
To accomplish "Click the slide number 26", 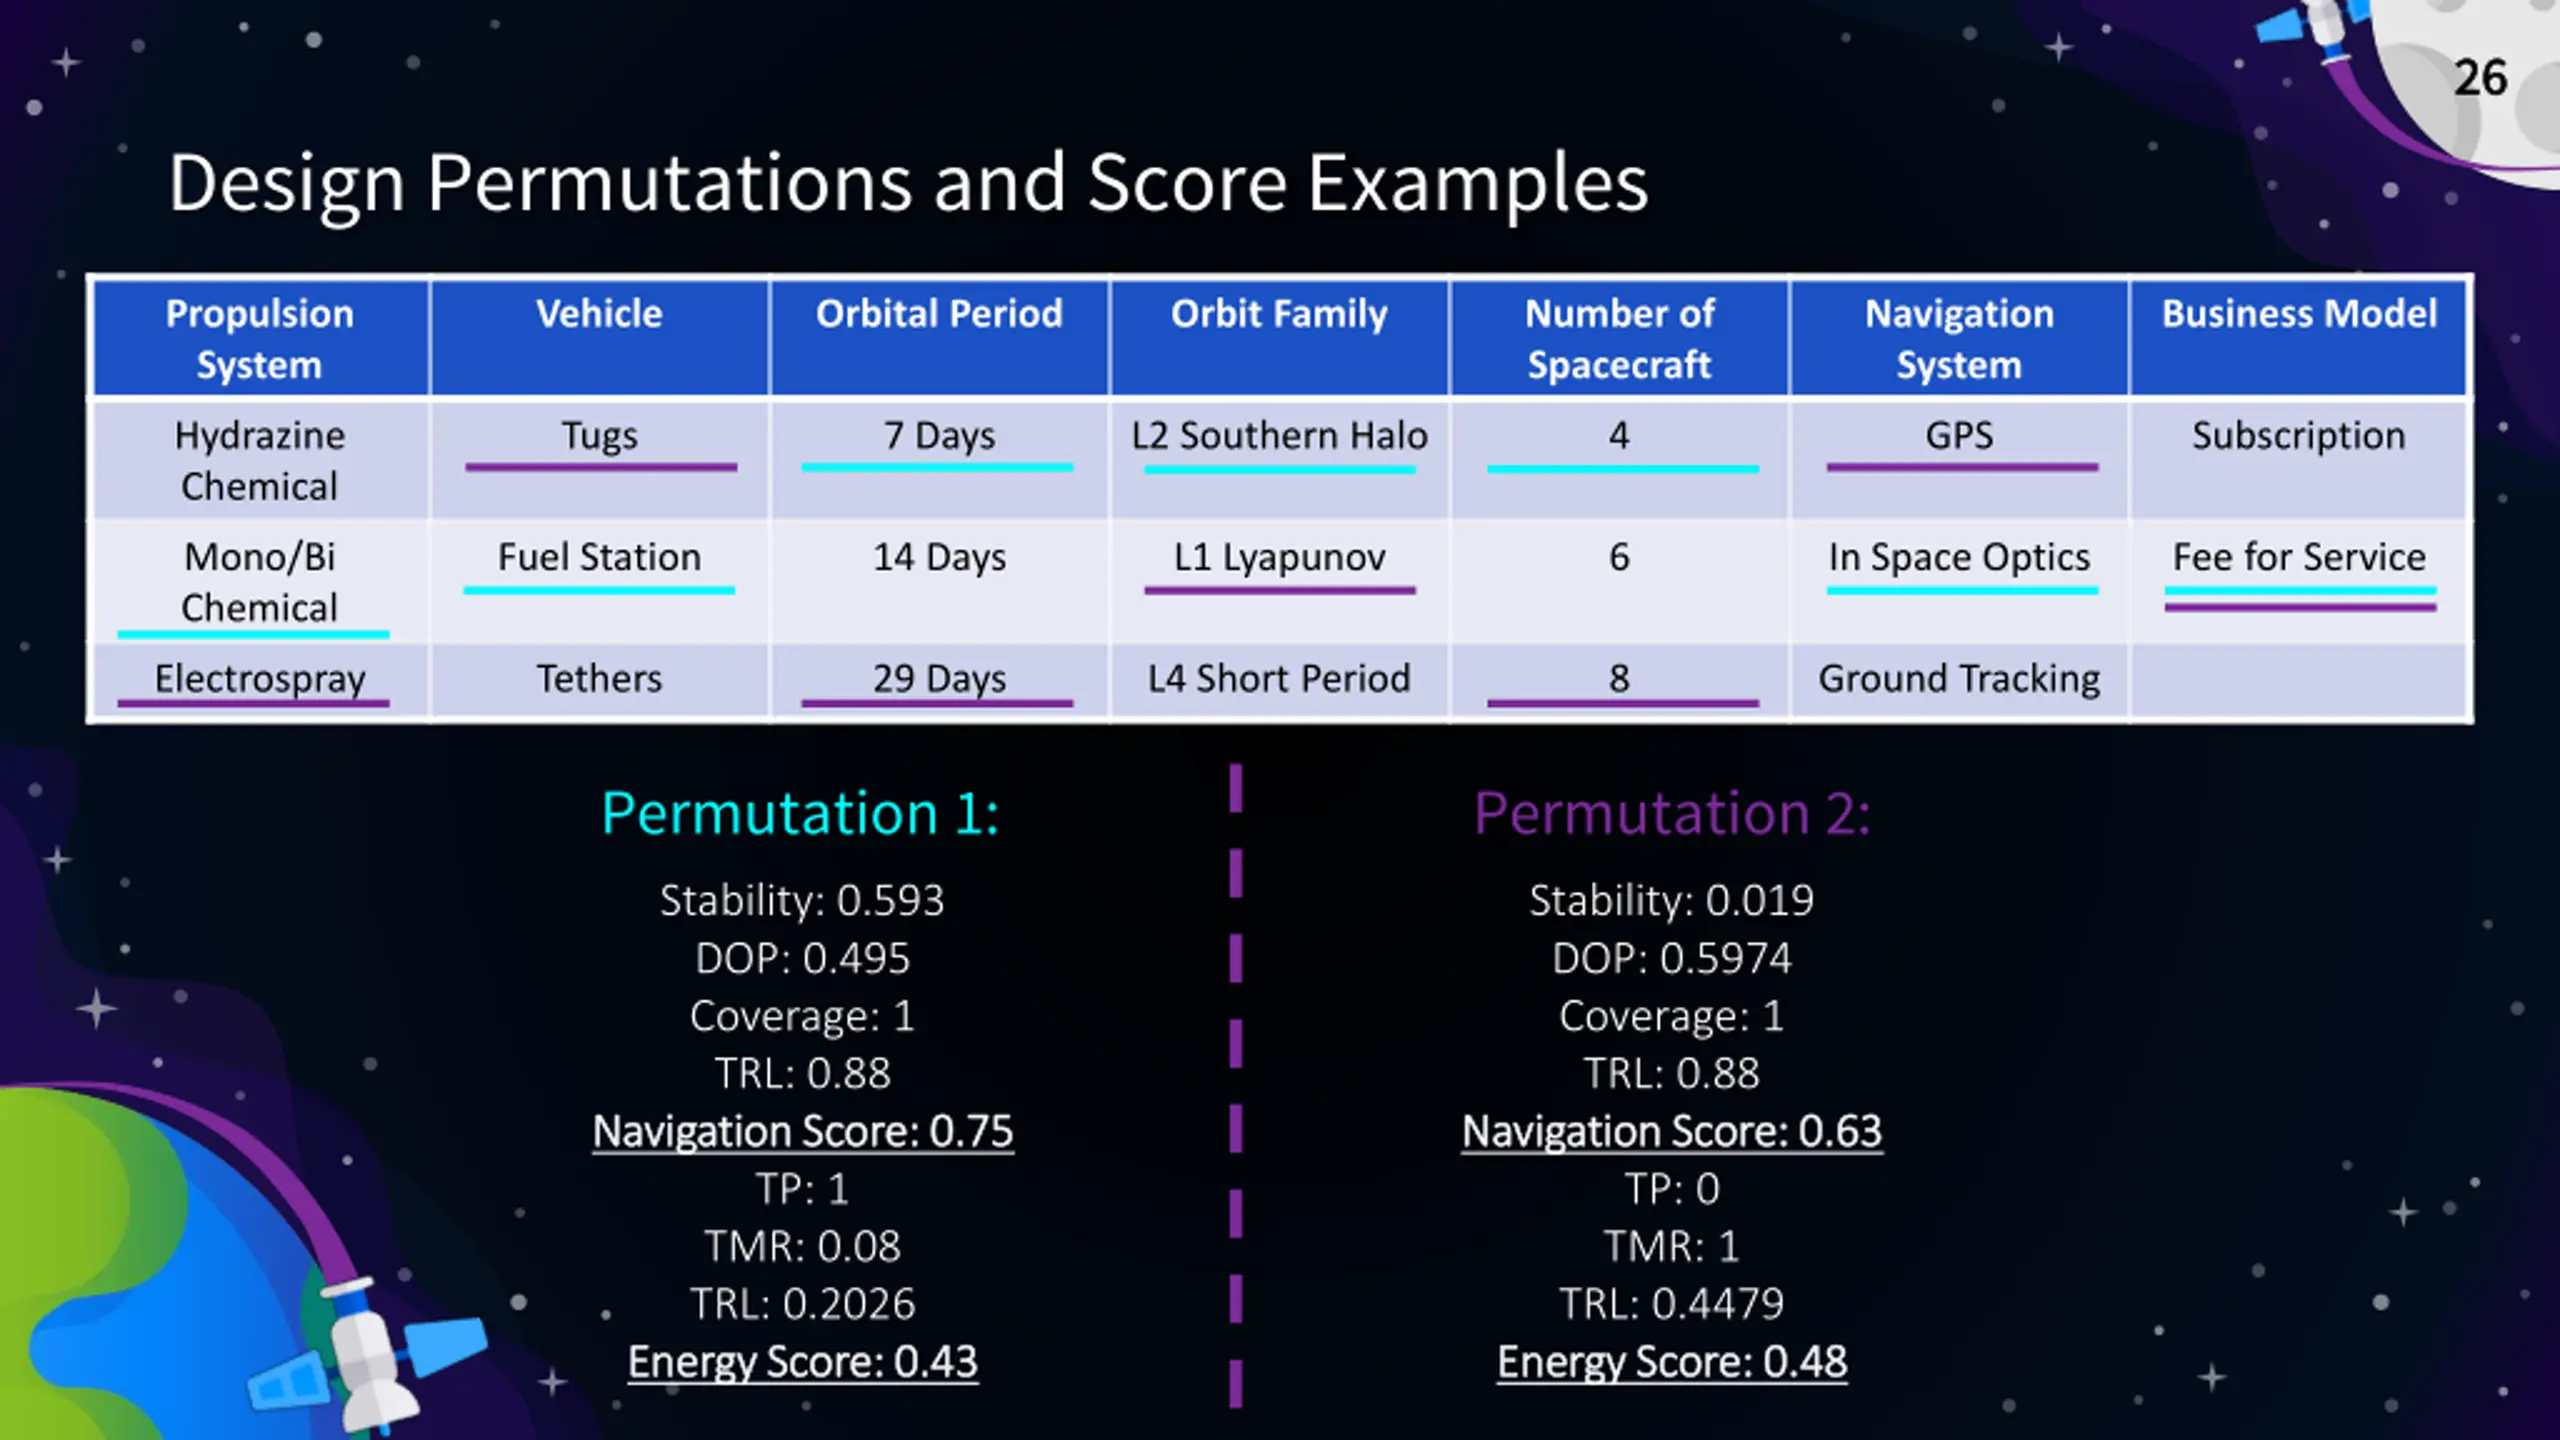I will 2480,78.
